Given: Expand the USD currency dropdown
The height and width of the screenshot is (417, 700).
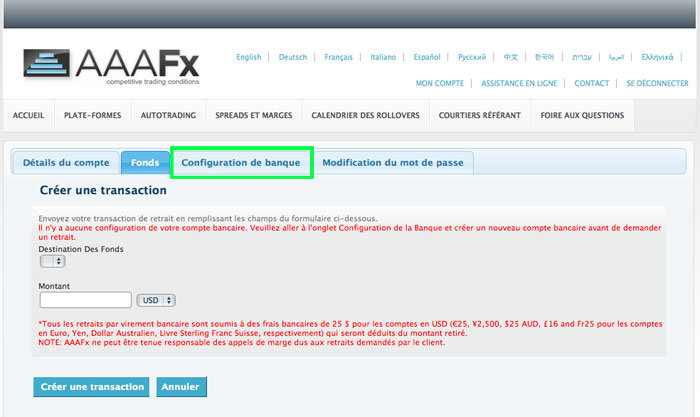Looking at the screenshot, I should [x=157, y=300].
